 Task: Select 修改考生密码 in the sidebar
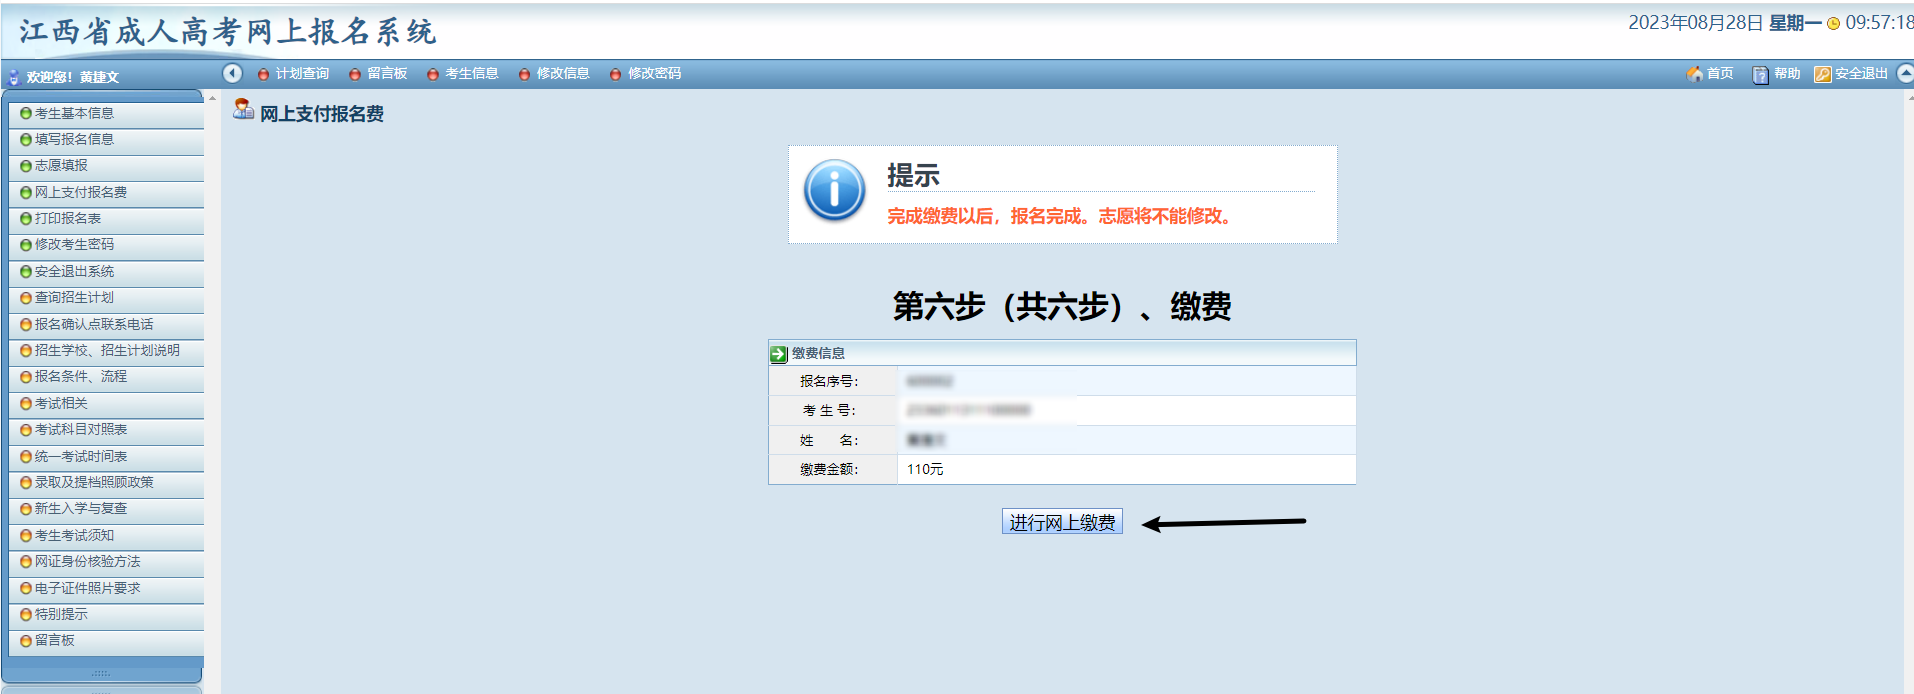74,244
